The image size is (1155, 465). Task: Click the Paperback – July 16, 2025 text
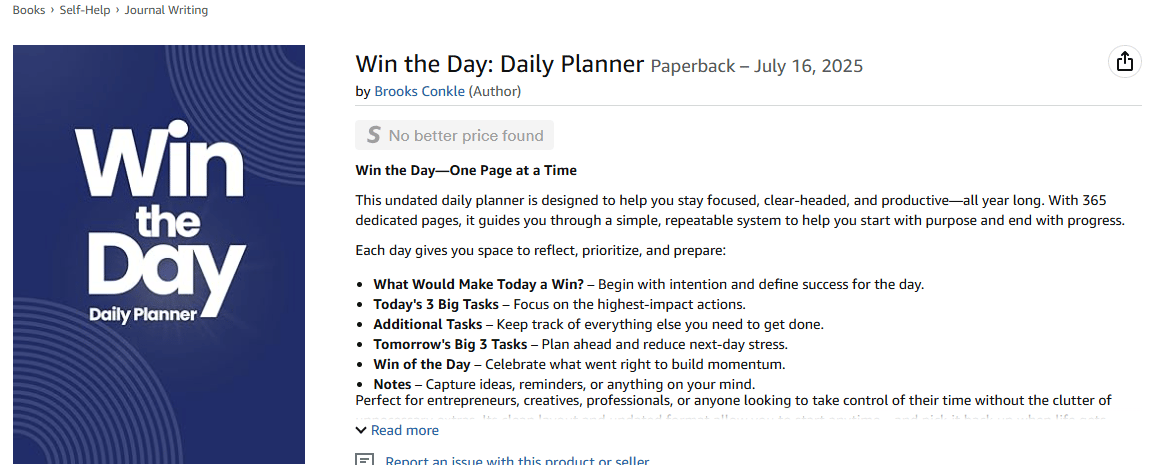point(756,66)
